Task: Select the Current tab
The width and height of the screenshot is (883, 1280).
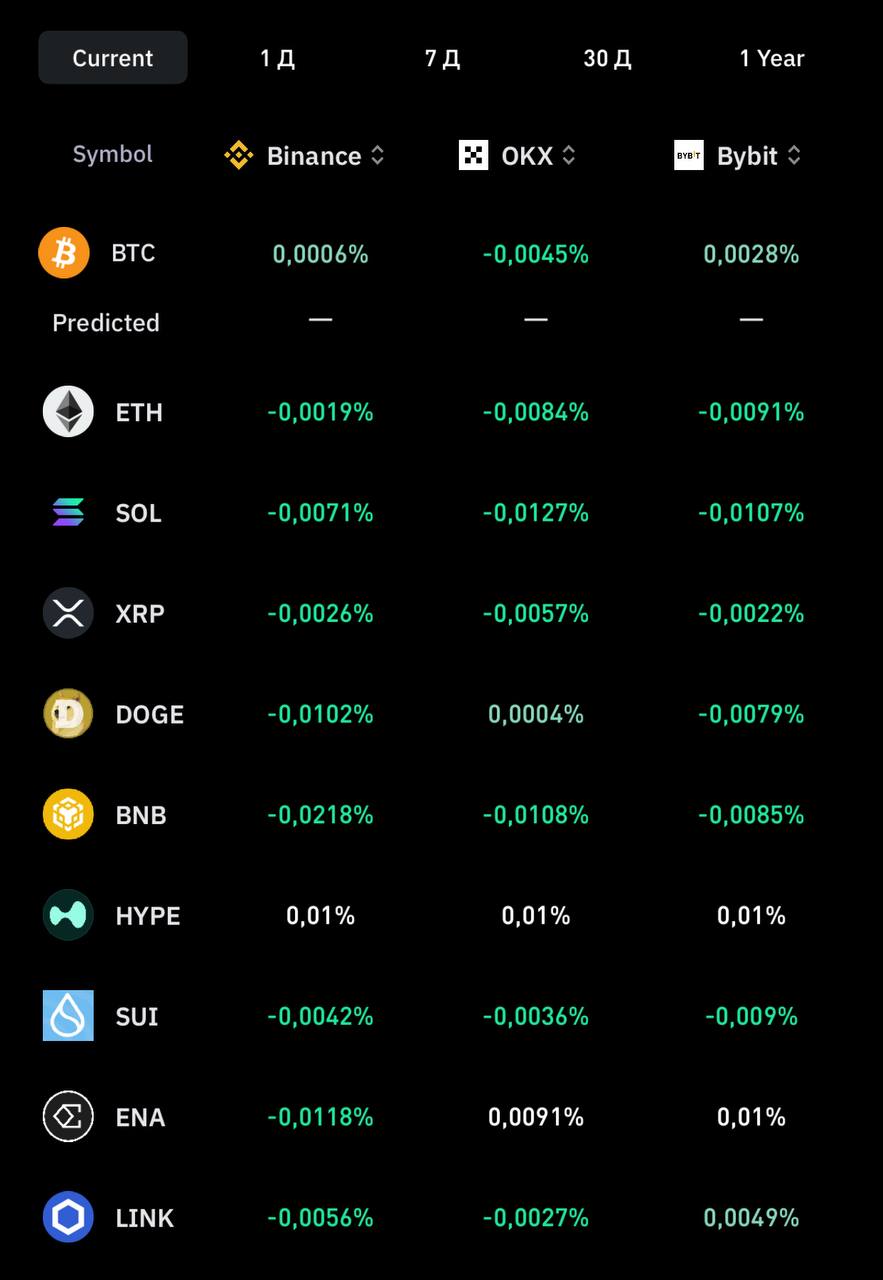Action: click(113, 58)
